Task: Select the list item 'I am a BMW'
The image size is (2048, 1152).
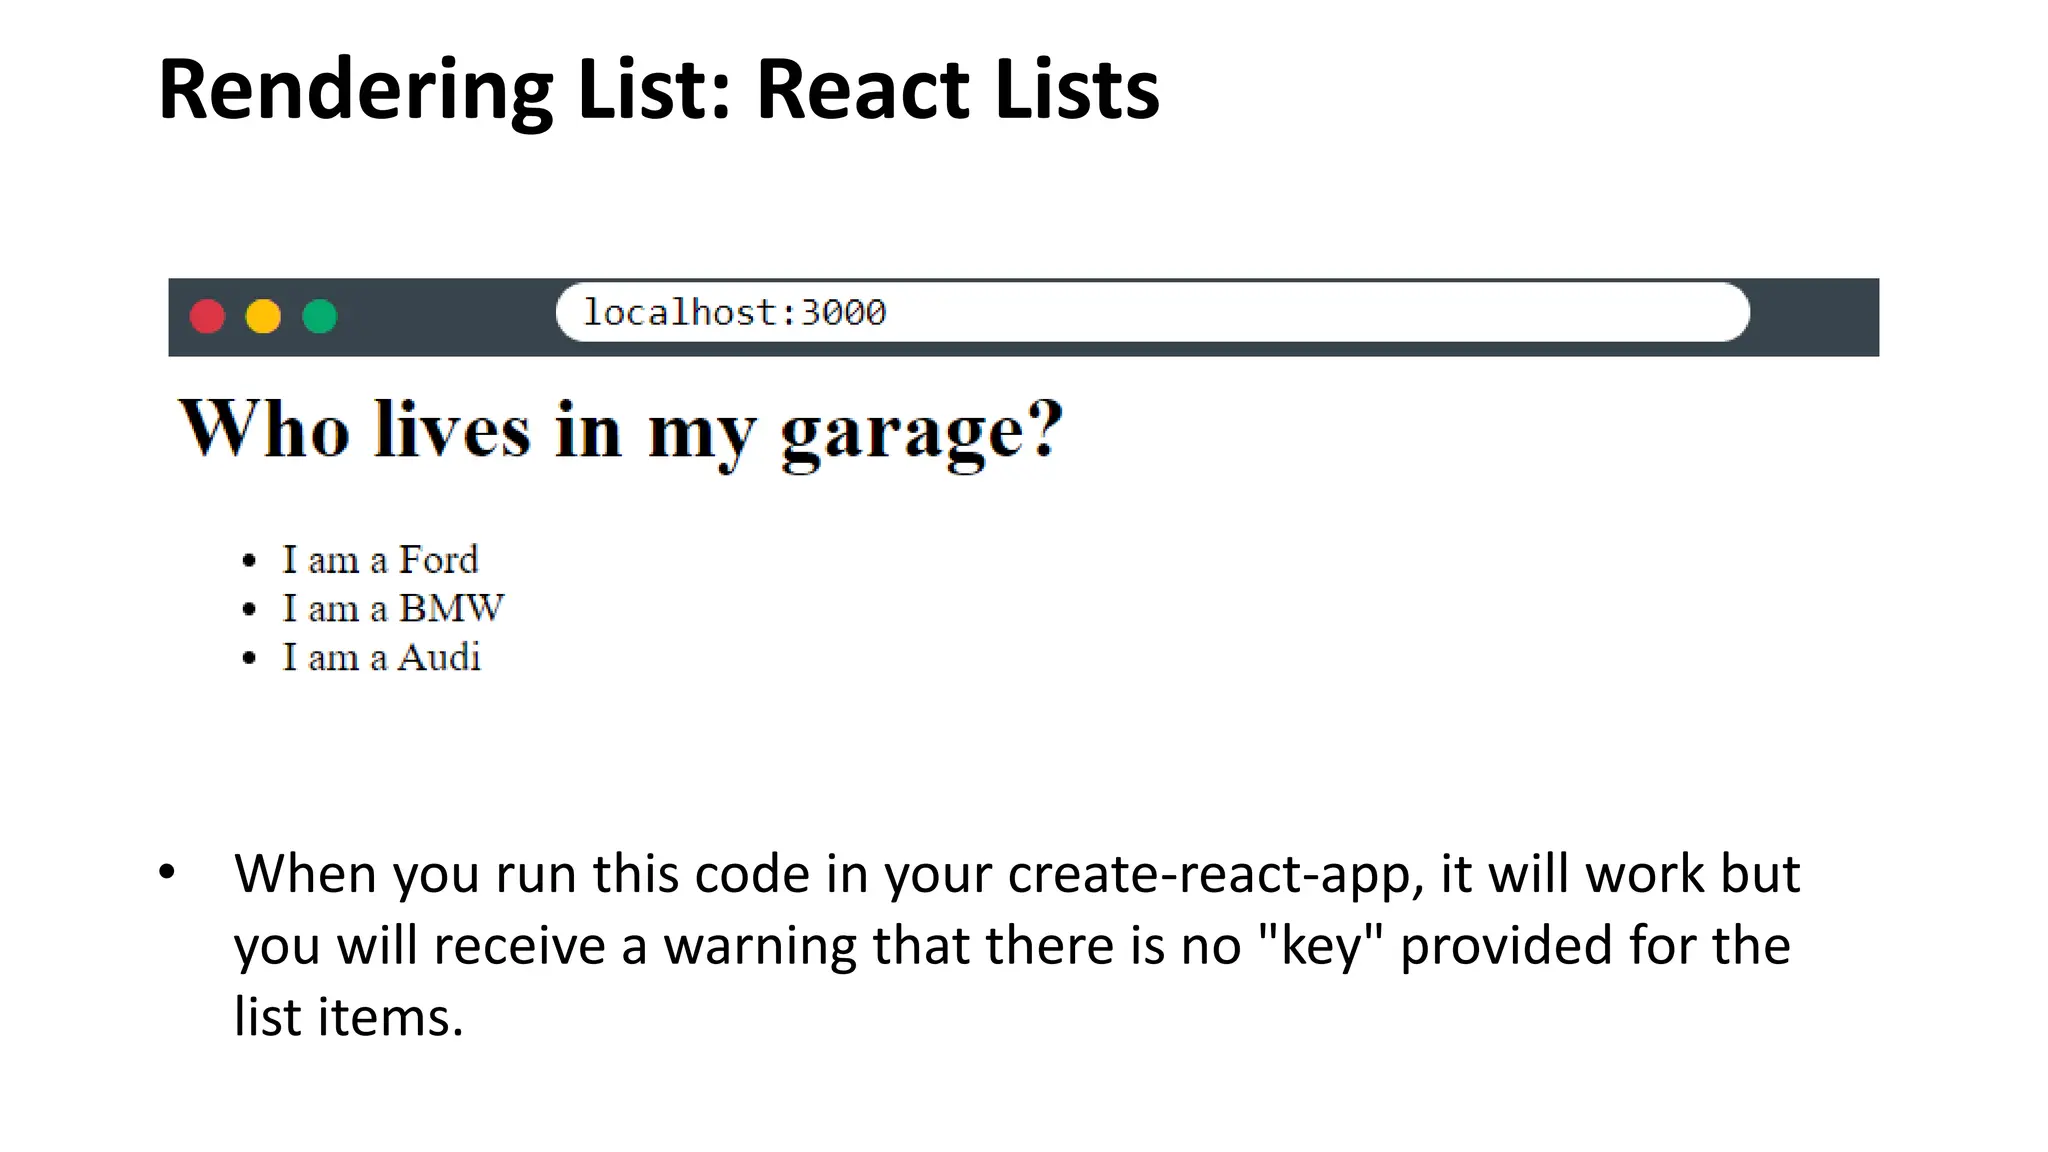Action: pyautogui.click(x=393, y=608)
